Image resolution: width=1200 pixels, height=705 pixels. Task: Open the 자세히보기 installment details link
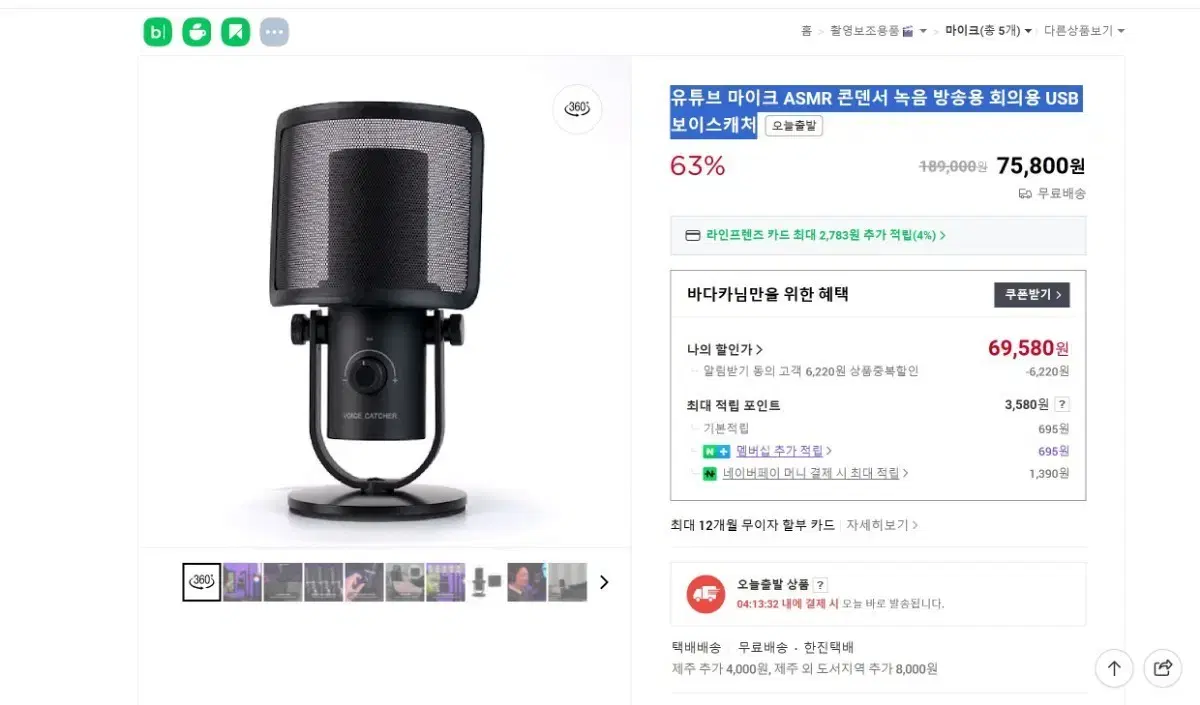(877, 523)
